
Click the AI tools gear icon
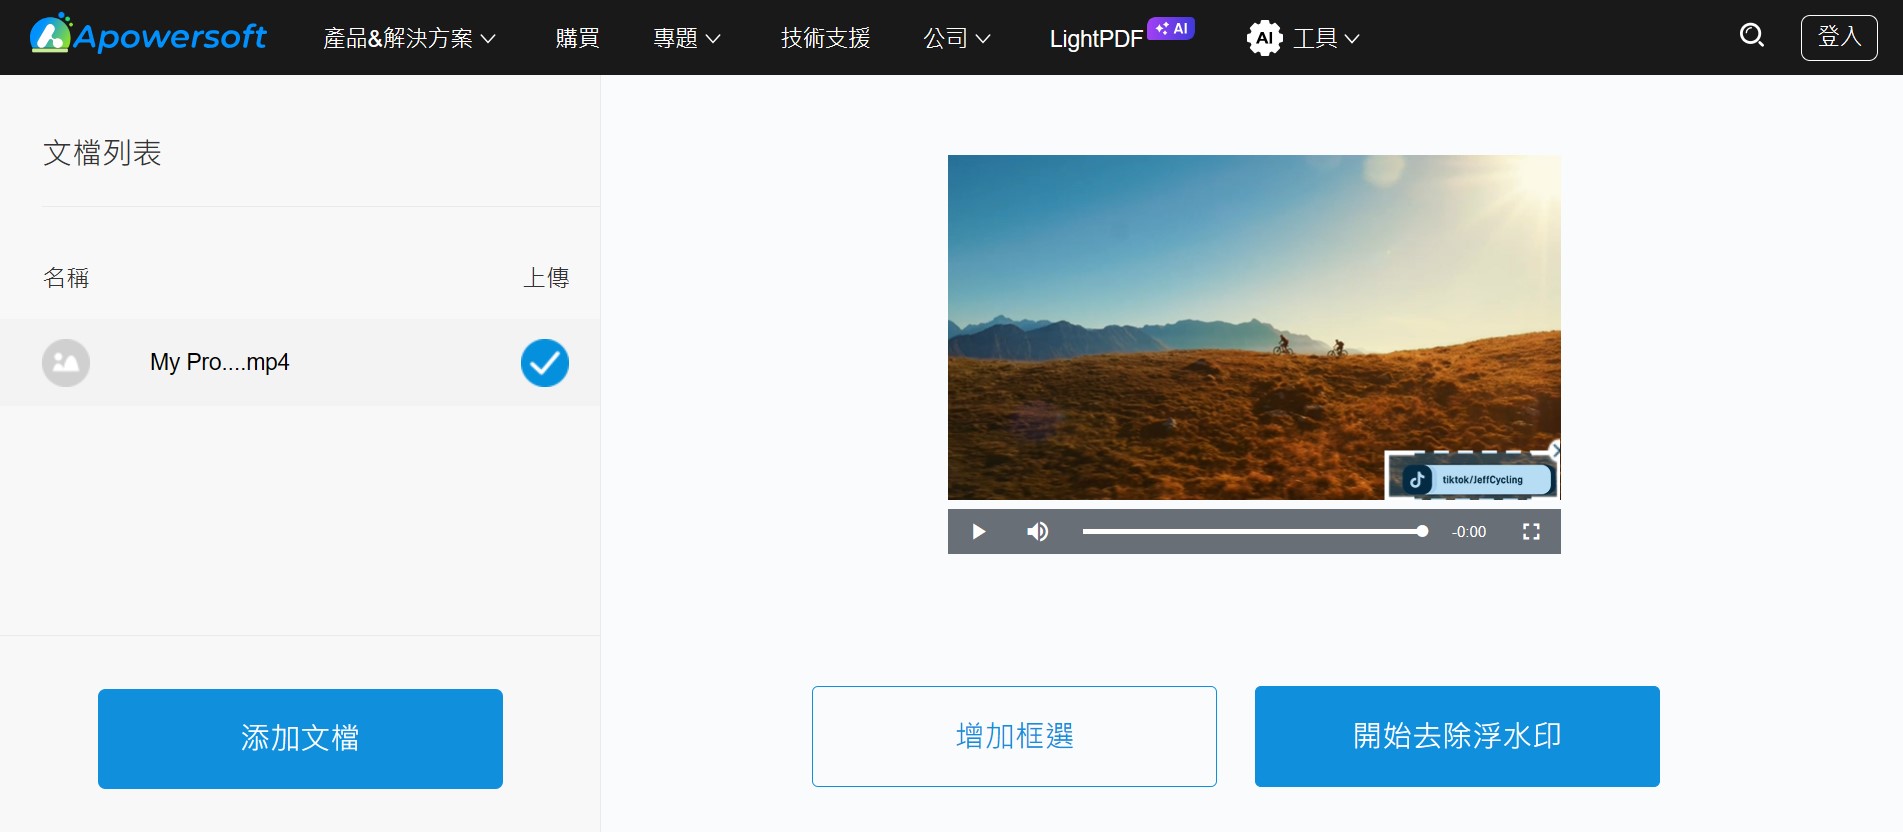click(x=1264, y=38)
